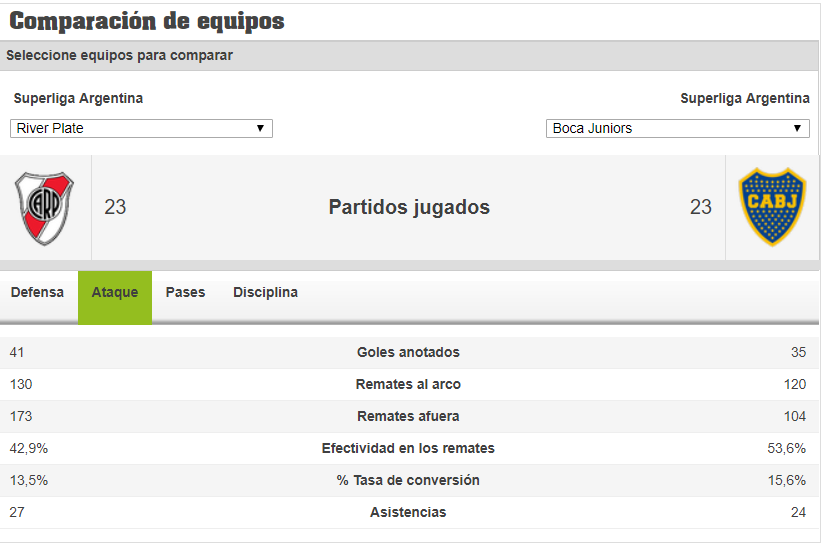Click River's 13,5% conversion rate
Image resolution: width=825 pixels, height=543 pixels.
tap(29, 481)
